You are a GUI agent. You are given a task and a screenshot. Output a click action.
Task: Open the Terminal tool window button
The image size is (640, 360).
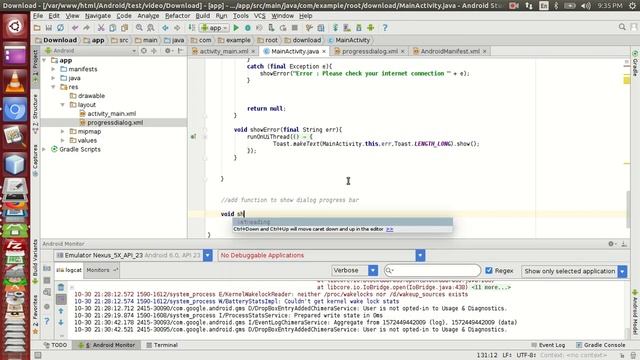162,345
